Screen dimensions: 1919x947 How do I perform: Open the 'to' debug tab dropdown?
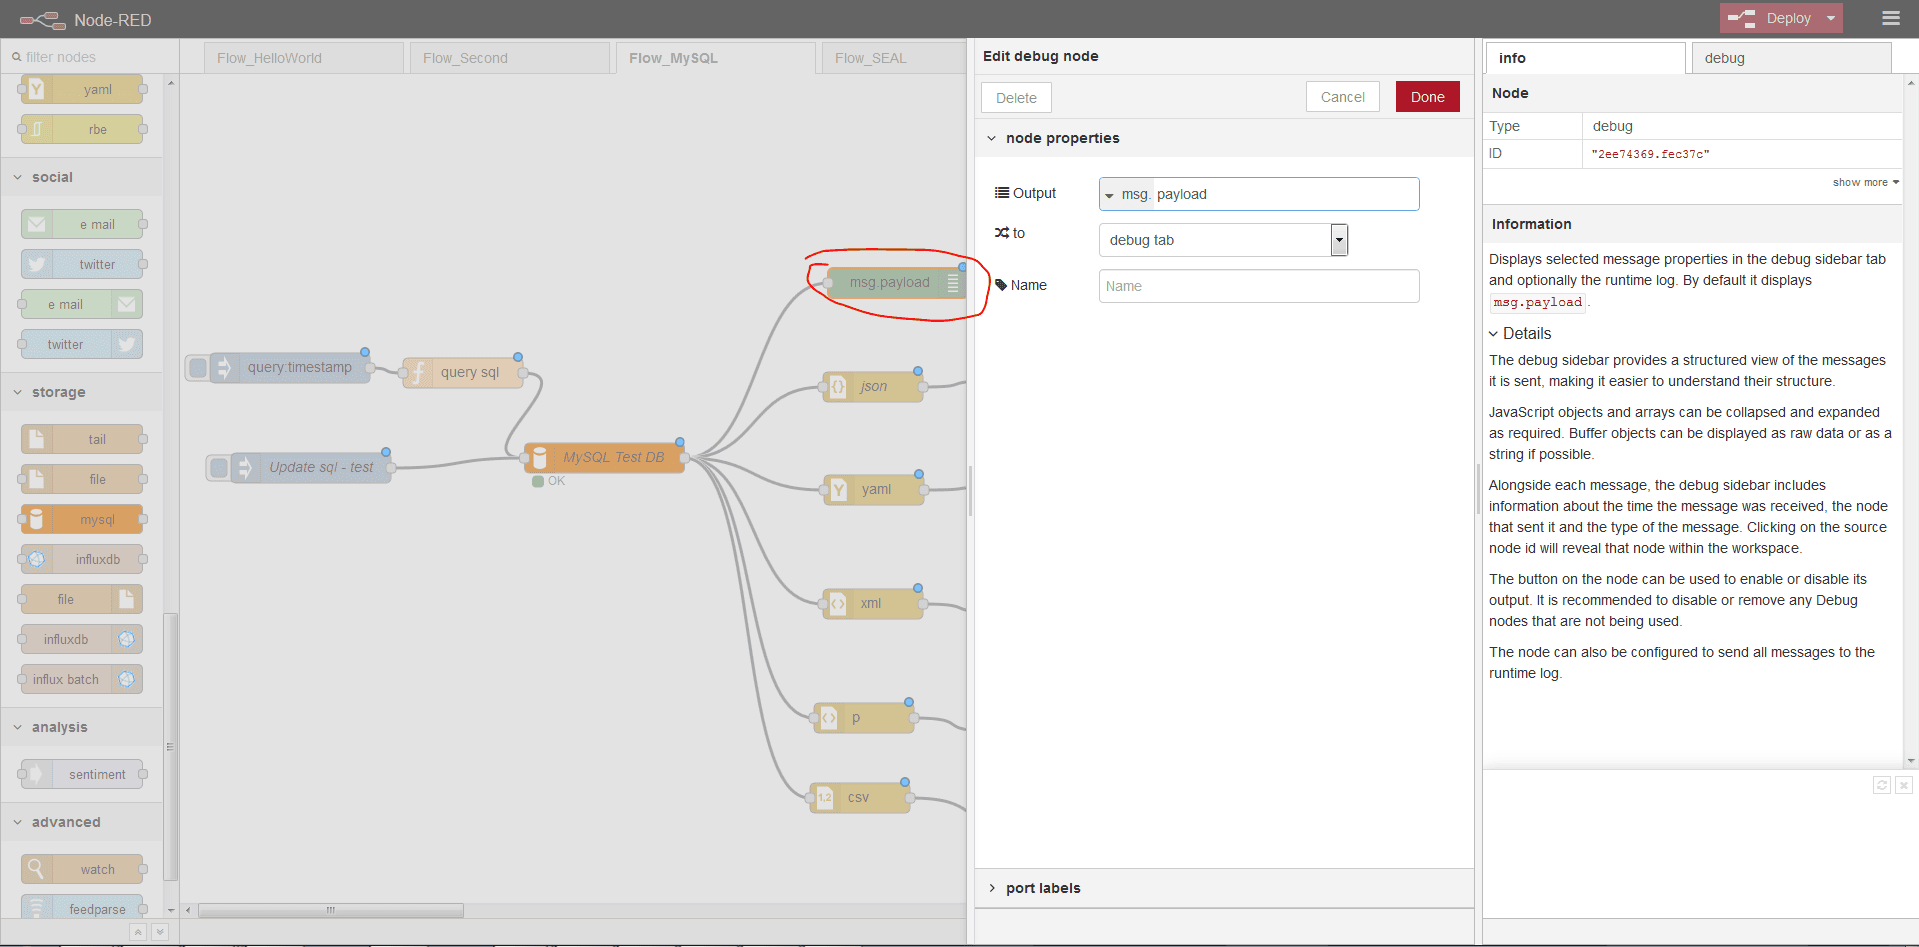(x=1338, y=240)
